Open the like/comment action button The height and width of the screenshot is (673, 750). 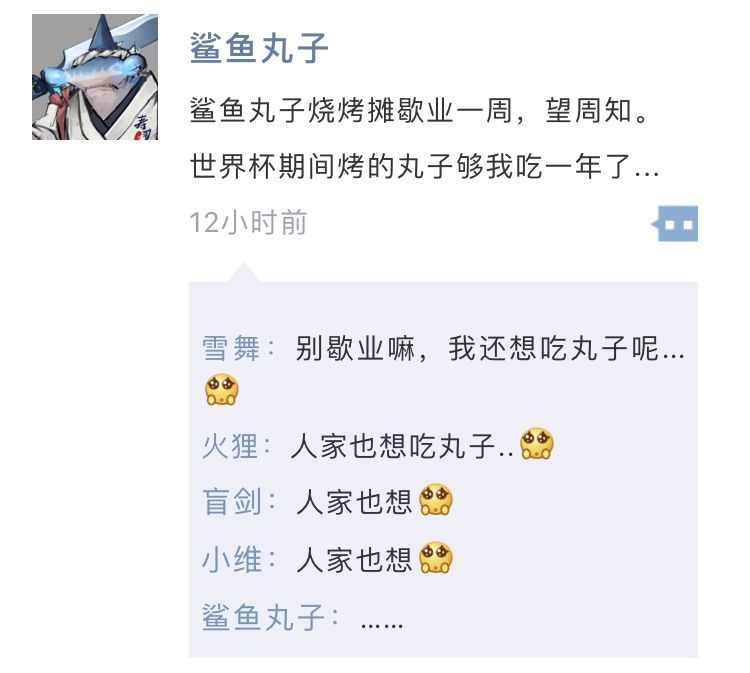[675, 223]
